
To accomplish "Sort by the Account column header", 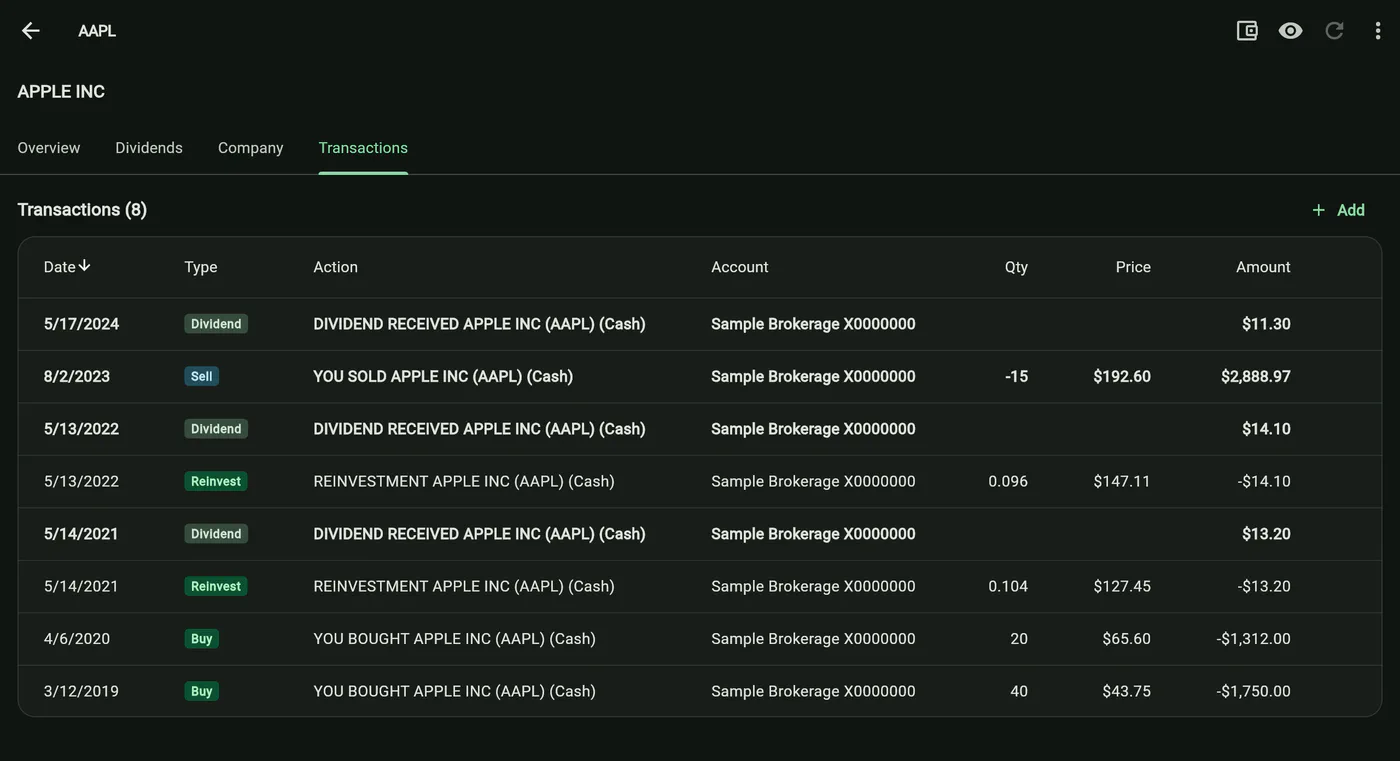I will (740, 267).
